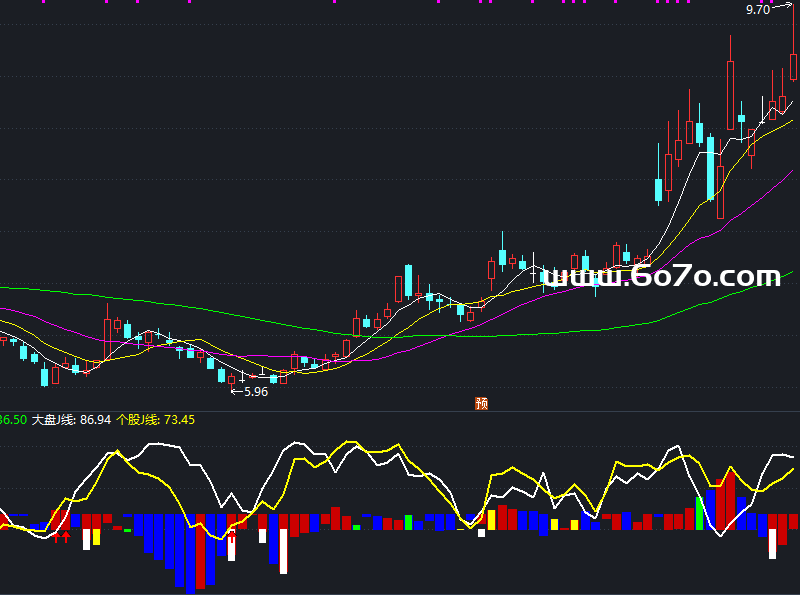Click the lowest candlestick beside the 5.96 label
Viewport: 800px width, 595px height.
click(232, 379)
